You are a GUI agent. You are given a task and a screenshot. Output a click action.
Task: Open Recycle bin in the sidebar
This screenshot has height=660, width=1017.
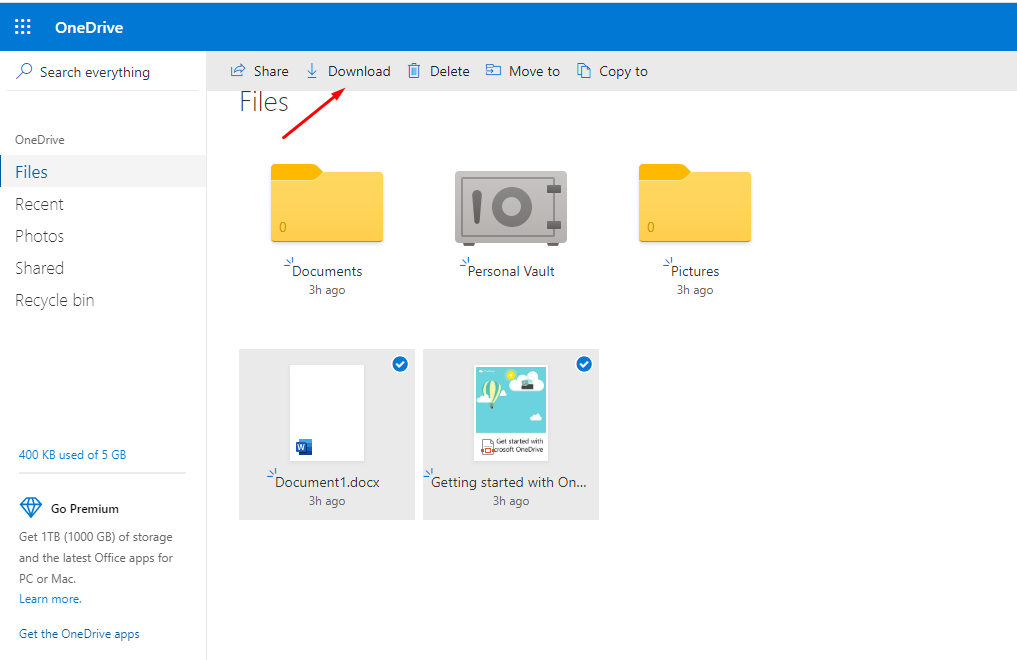coord(54,300)
